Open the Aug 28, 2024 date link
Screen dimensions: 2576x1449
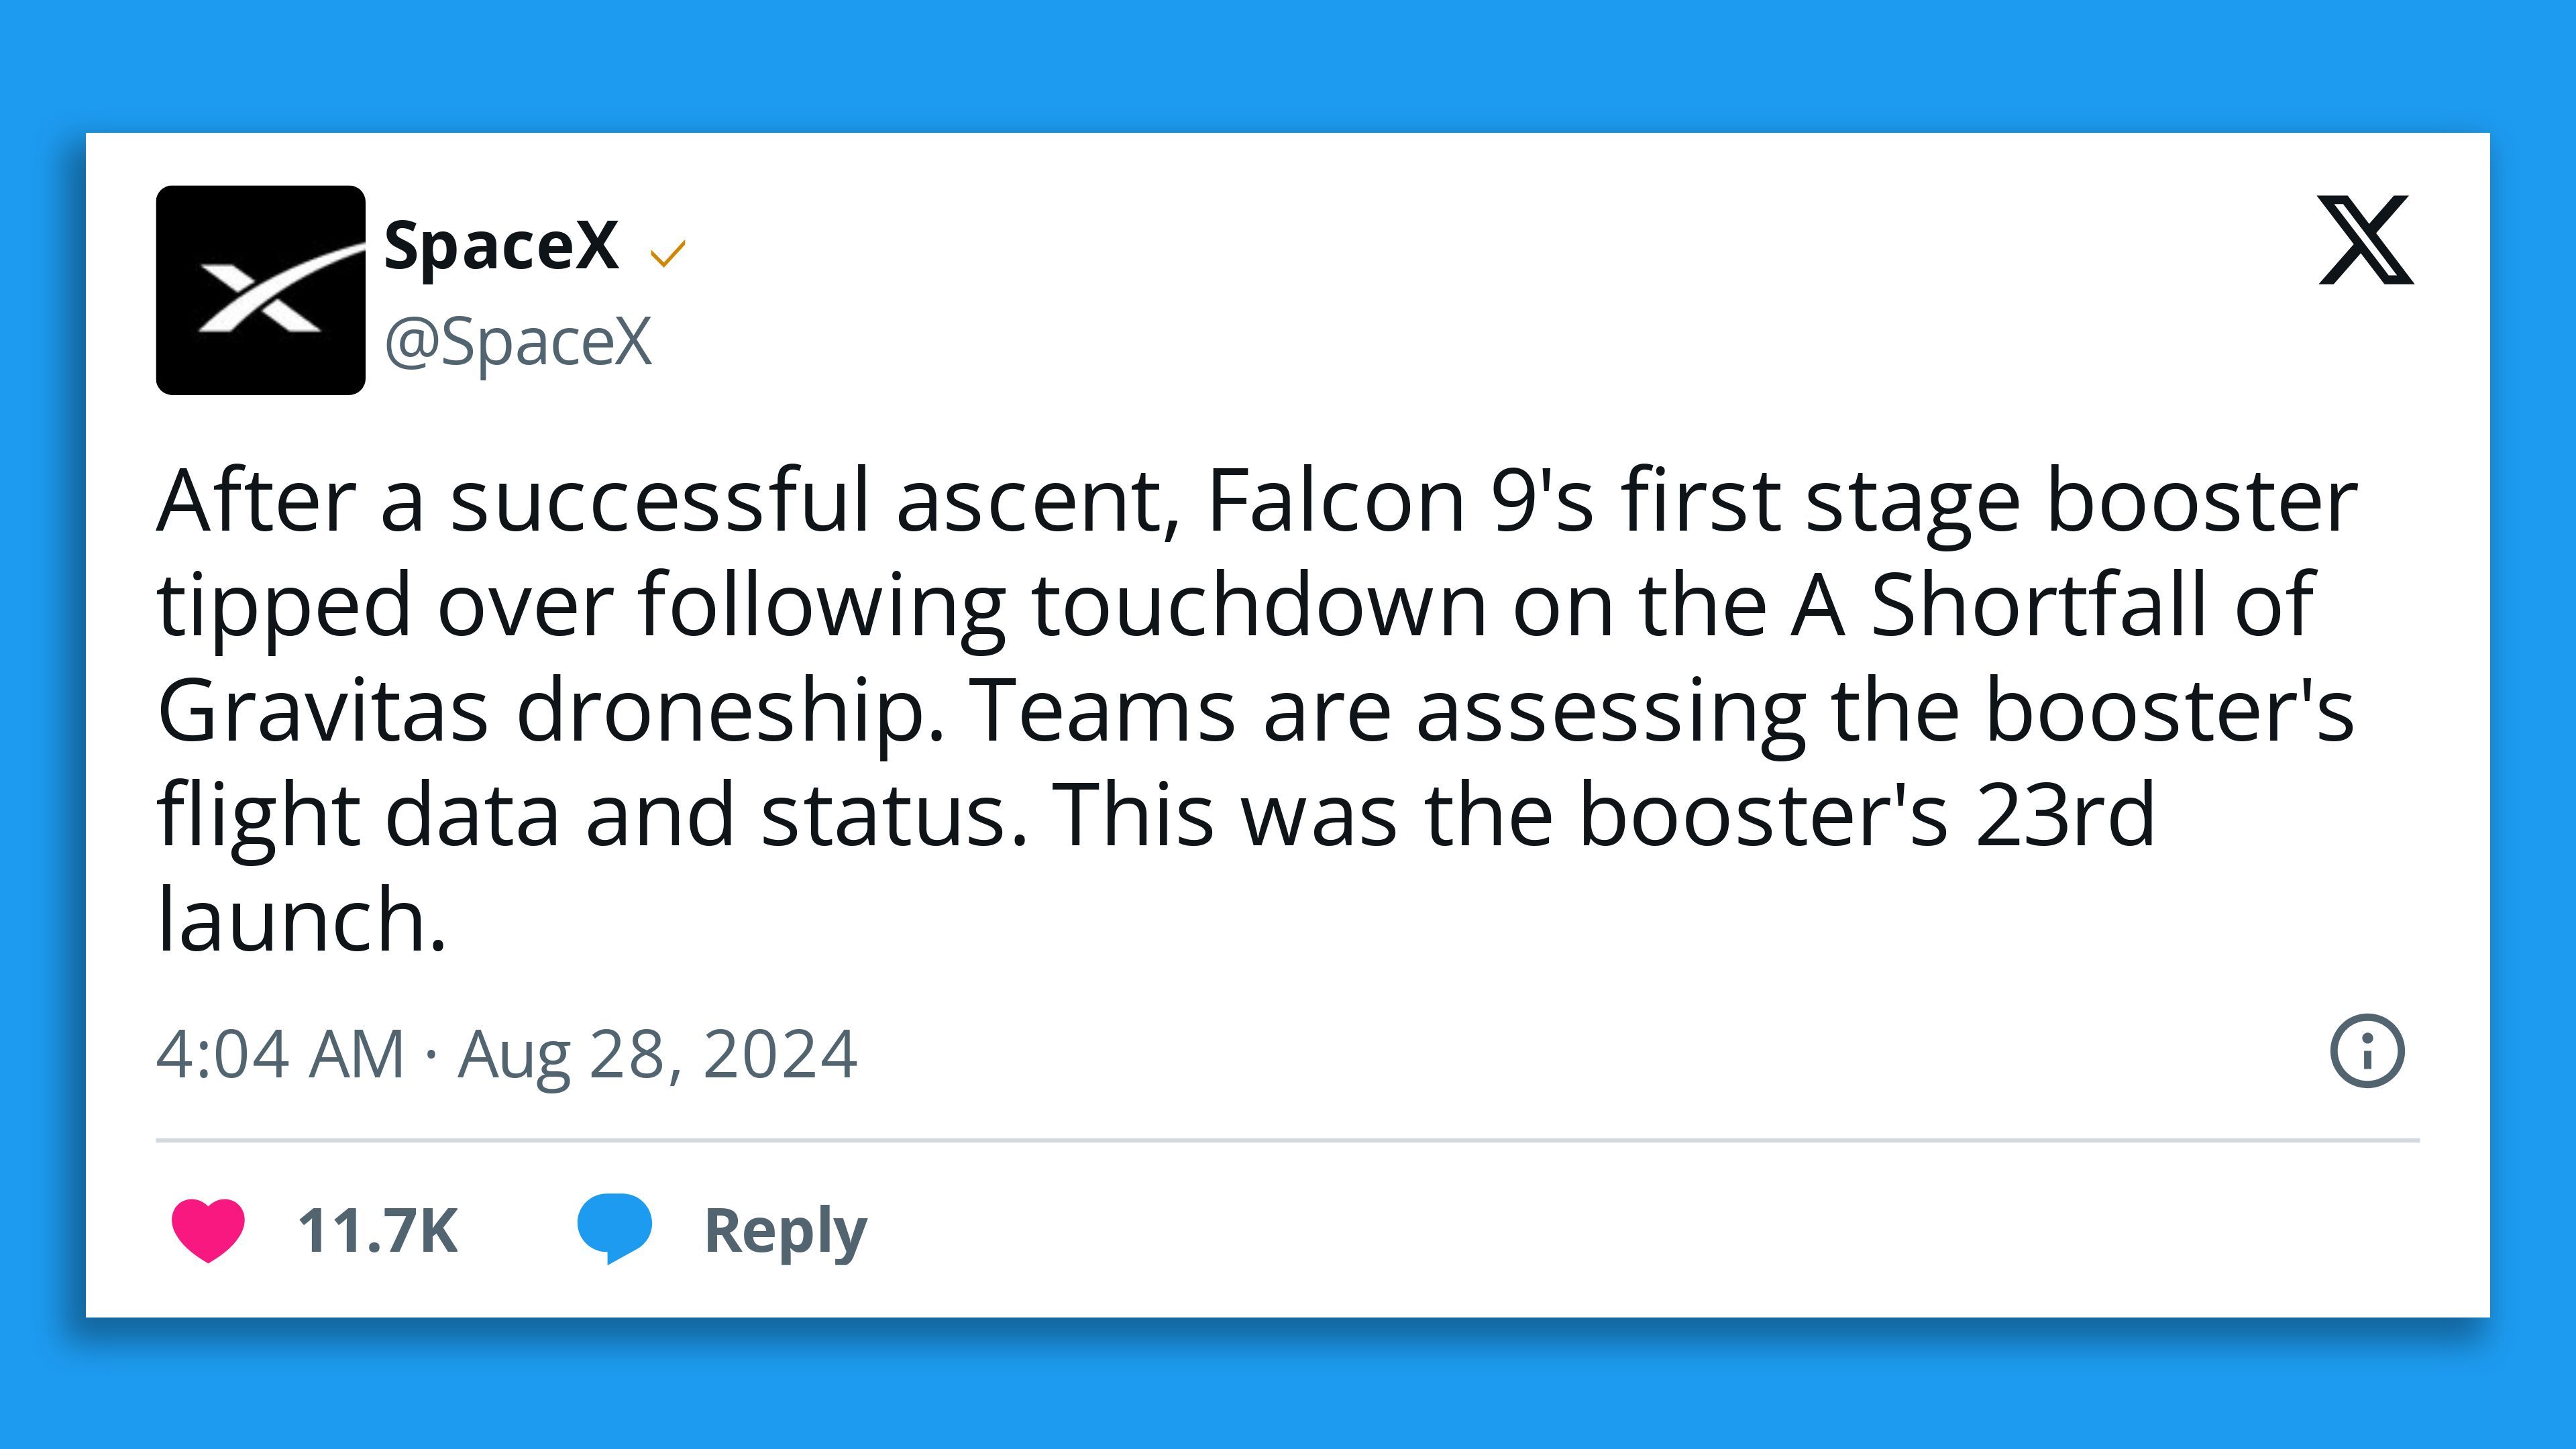point(657,1054)
